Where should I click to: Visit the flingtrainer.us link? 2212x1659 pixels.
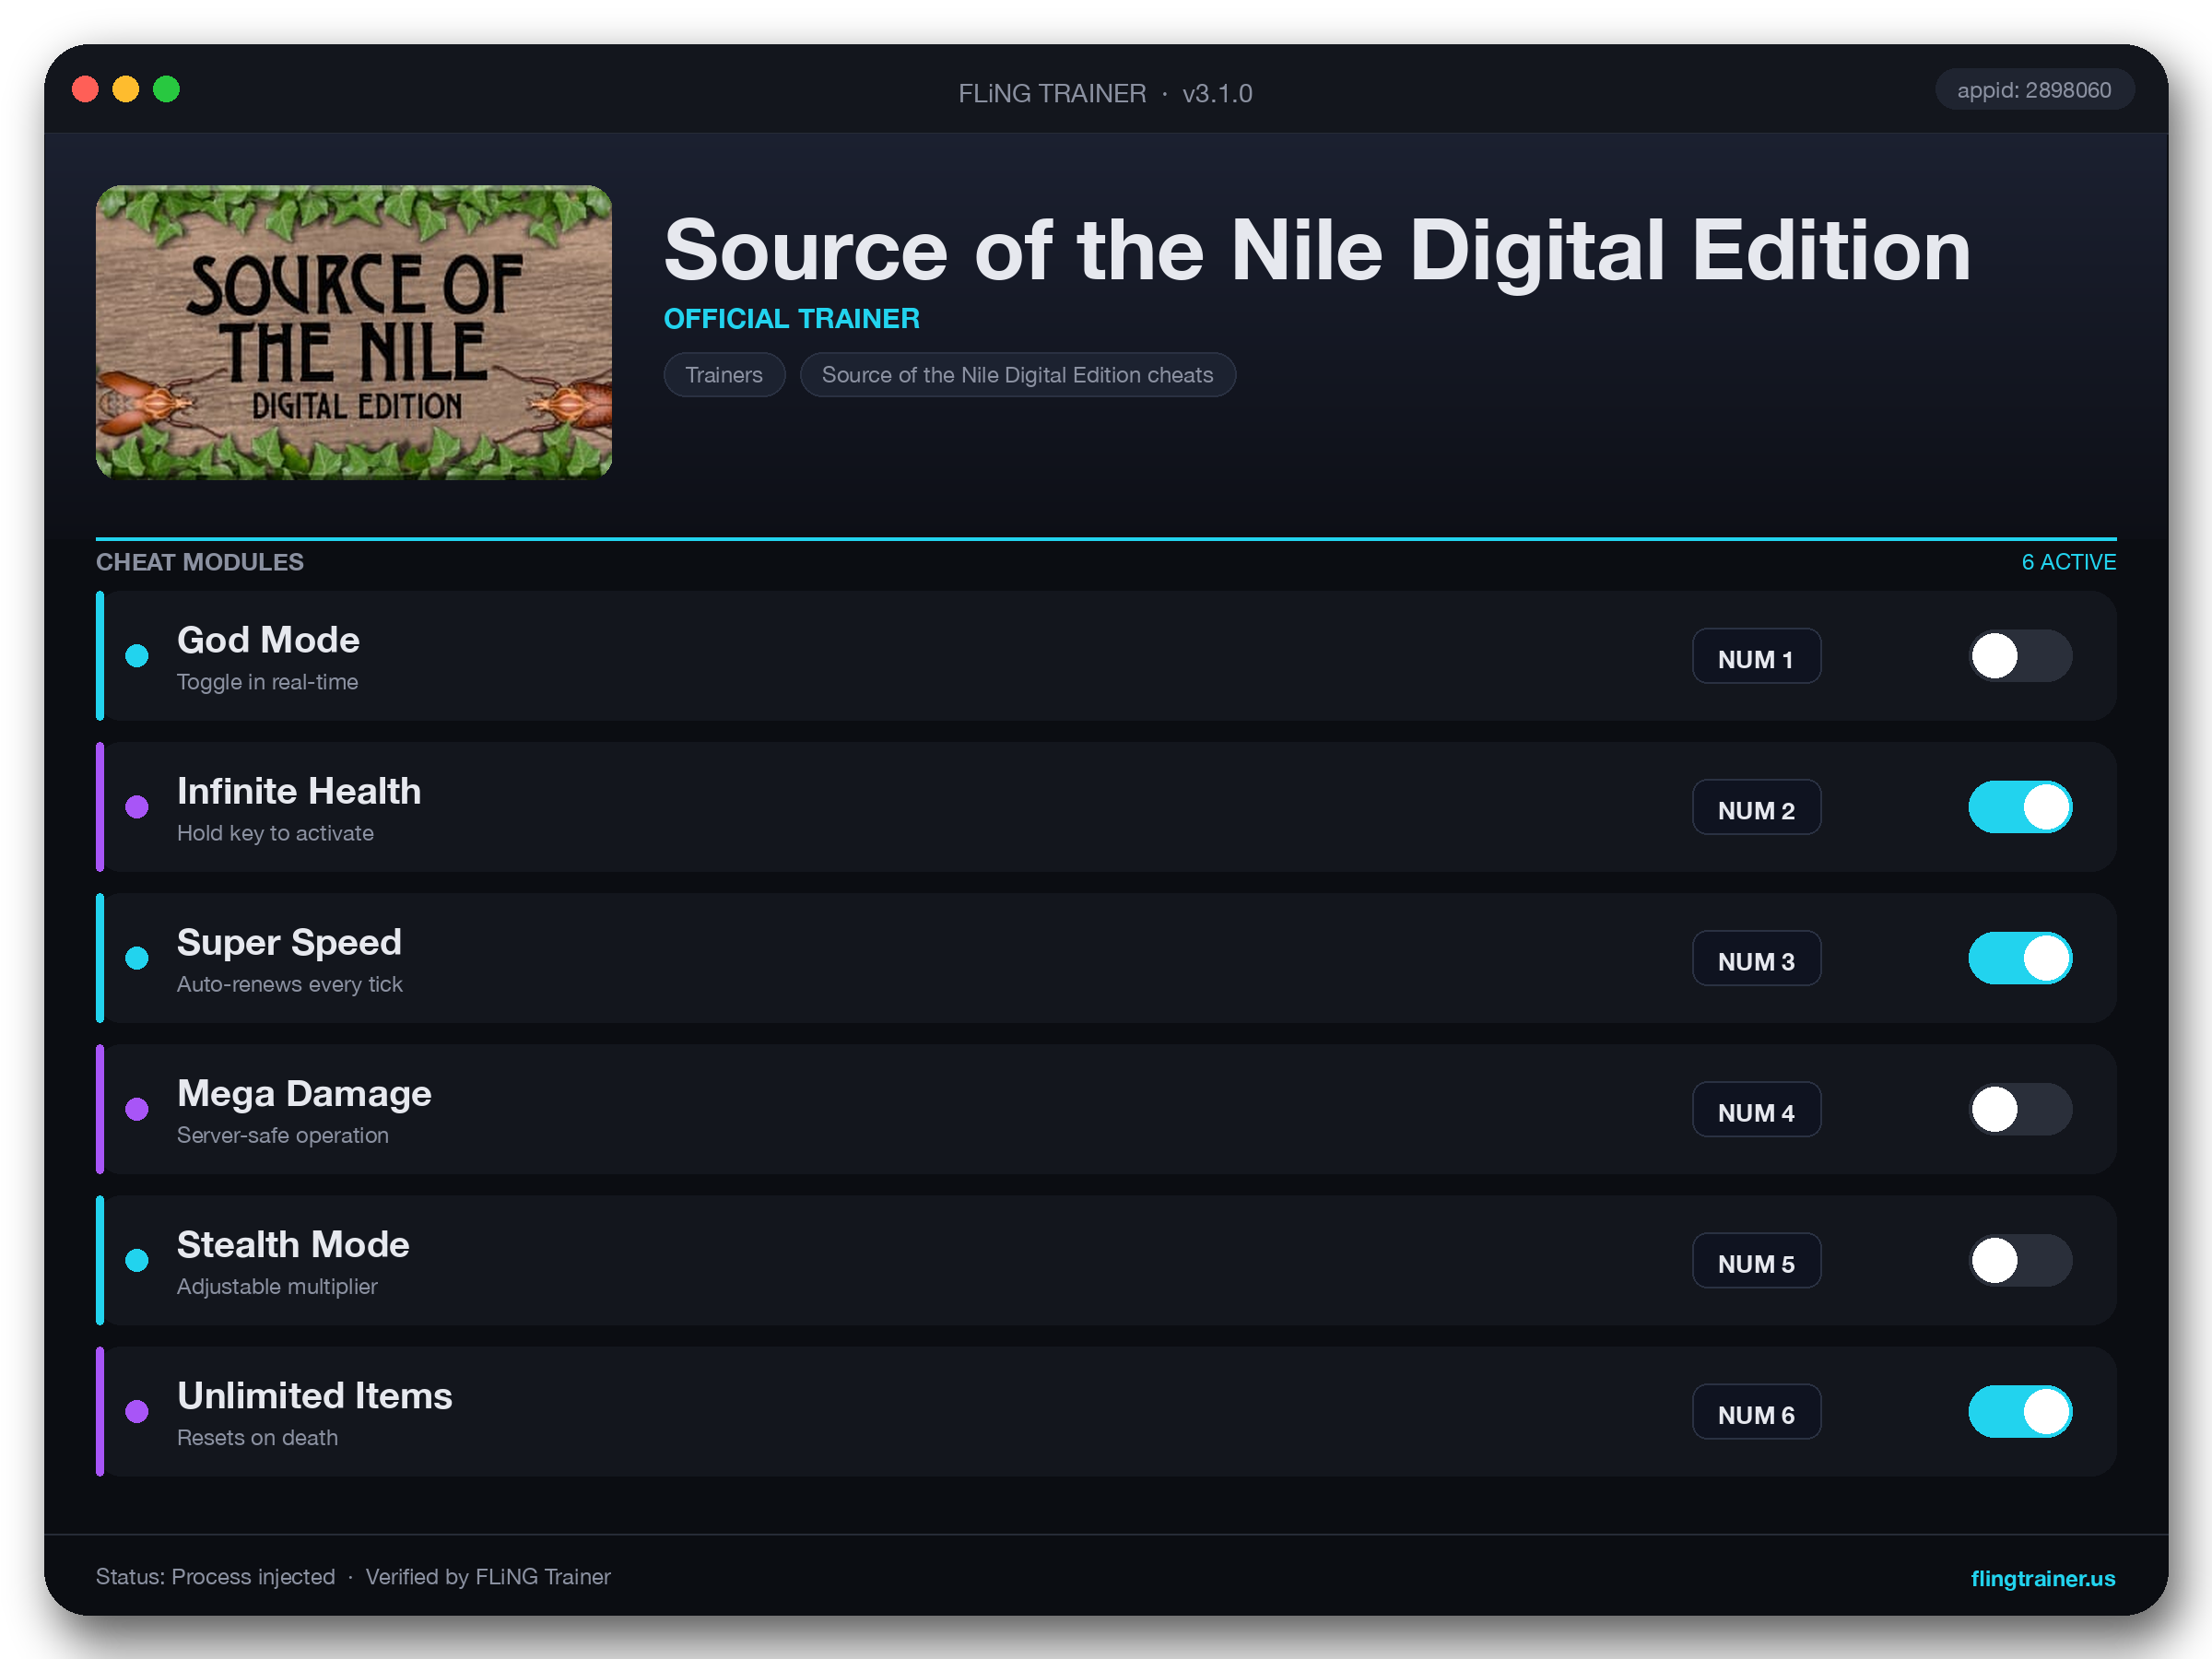tap(2042, 1577)
